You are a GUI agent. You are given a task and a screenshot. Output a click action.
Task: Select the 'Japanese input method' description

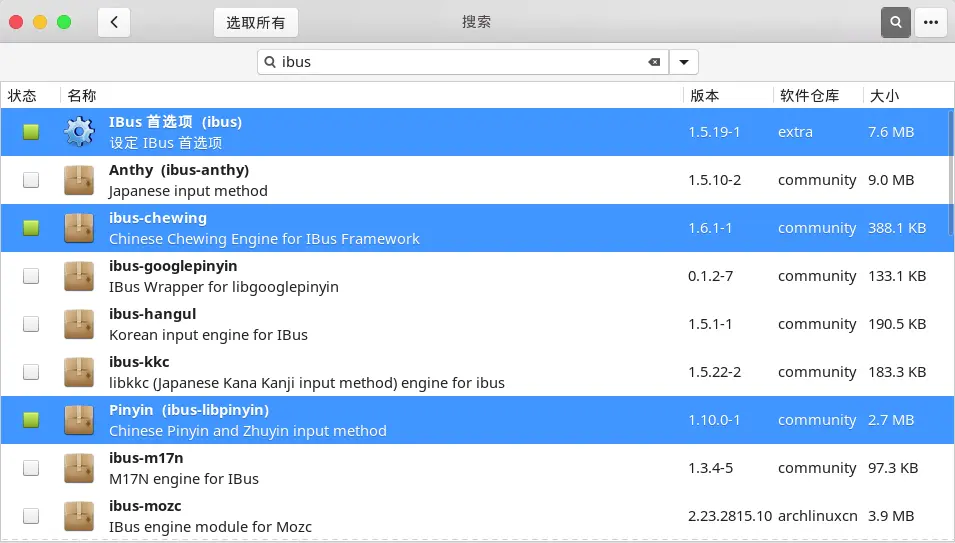188,191
